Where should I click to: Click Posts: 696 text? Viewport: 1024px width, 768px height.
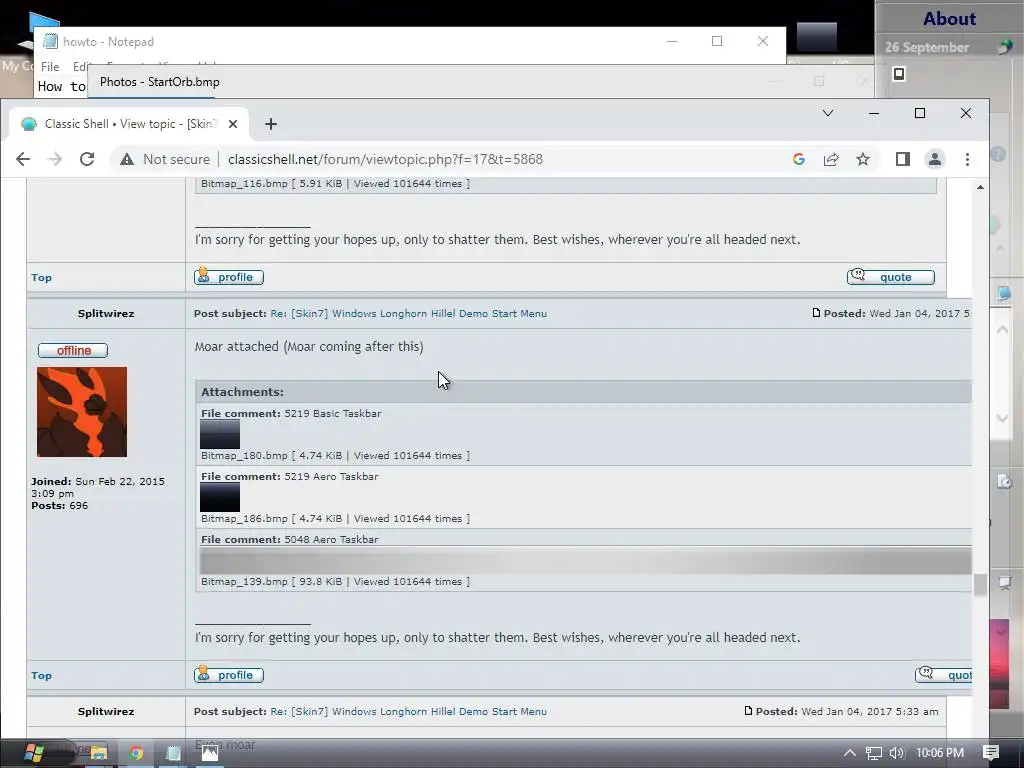59,505
